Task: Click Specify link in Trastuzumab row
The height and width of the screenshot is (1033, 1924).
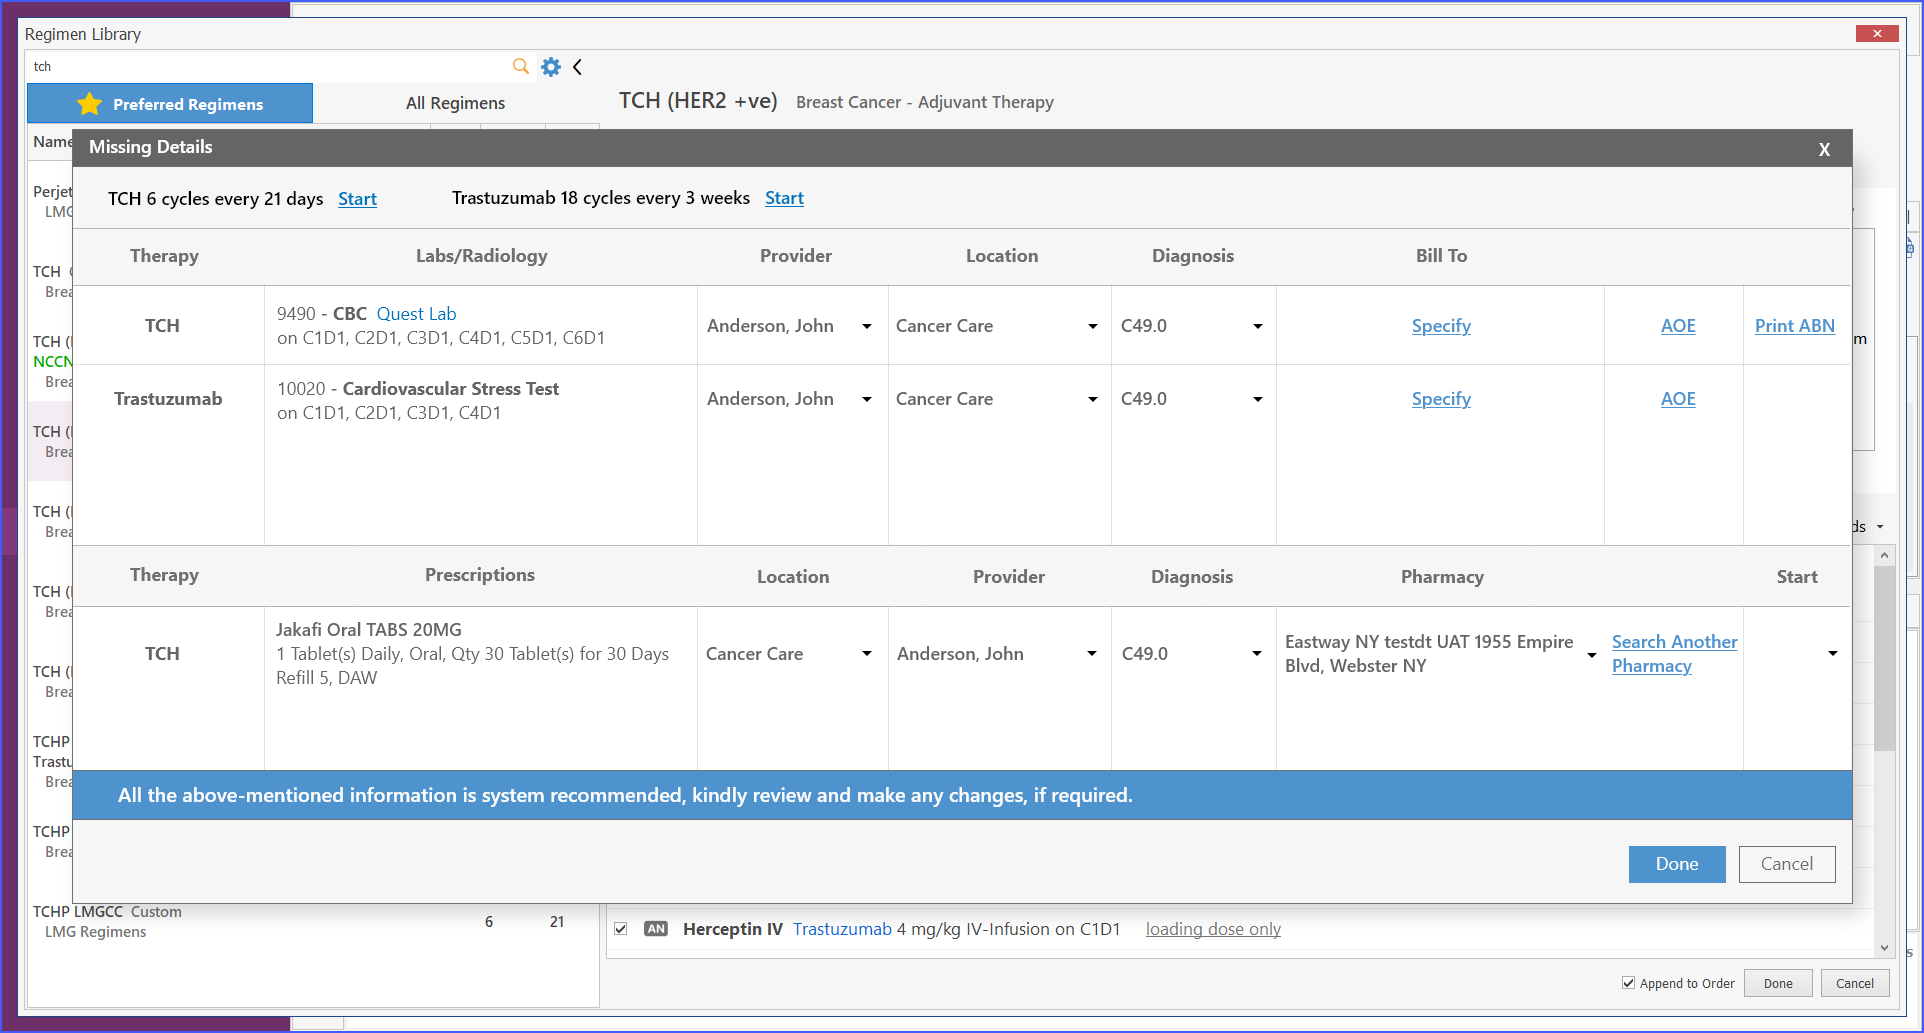Action: click(x=1441, y=399)
